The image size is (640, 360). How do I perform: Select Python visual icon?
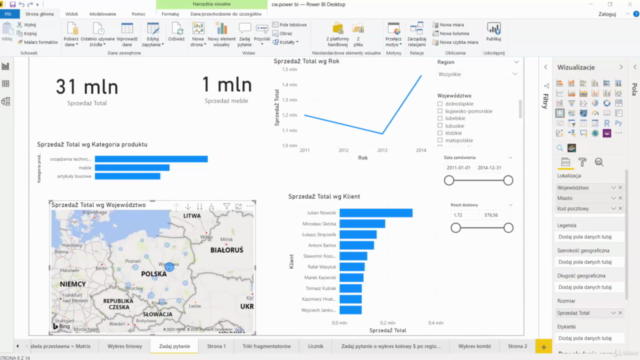point(619,123)
